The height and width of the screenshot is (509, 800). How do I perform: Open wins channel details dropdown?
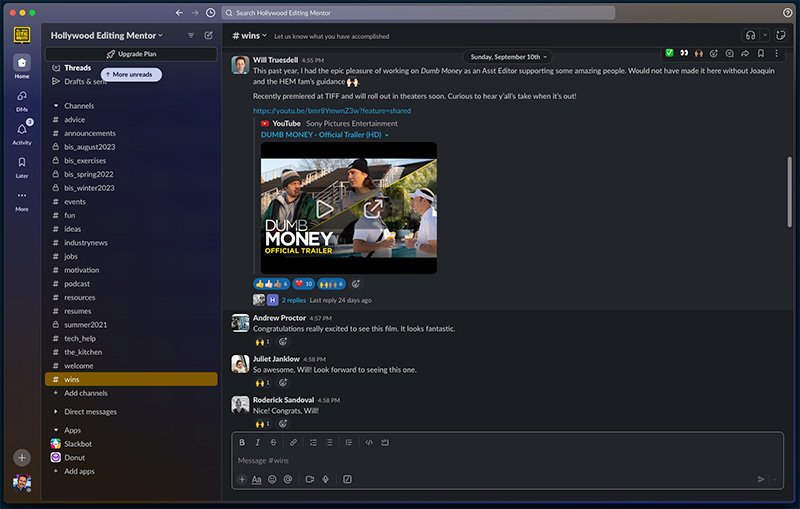point(249,36)
